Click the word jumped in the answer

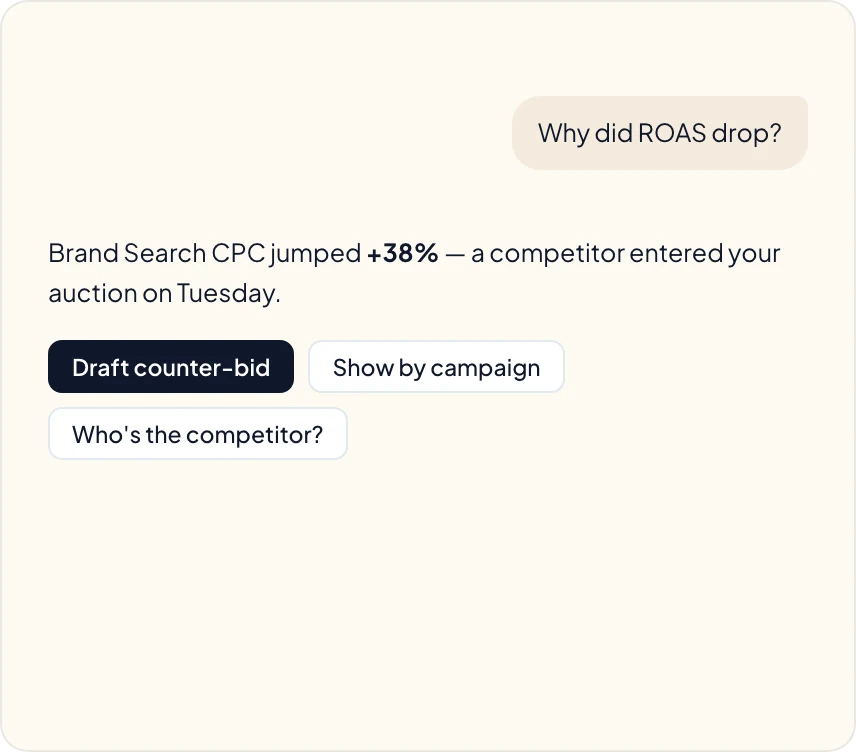pyautogui.click(x=315, y=254)
